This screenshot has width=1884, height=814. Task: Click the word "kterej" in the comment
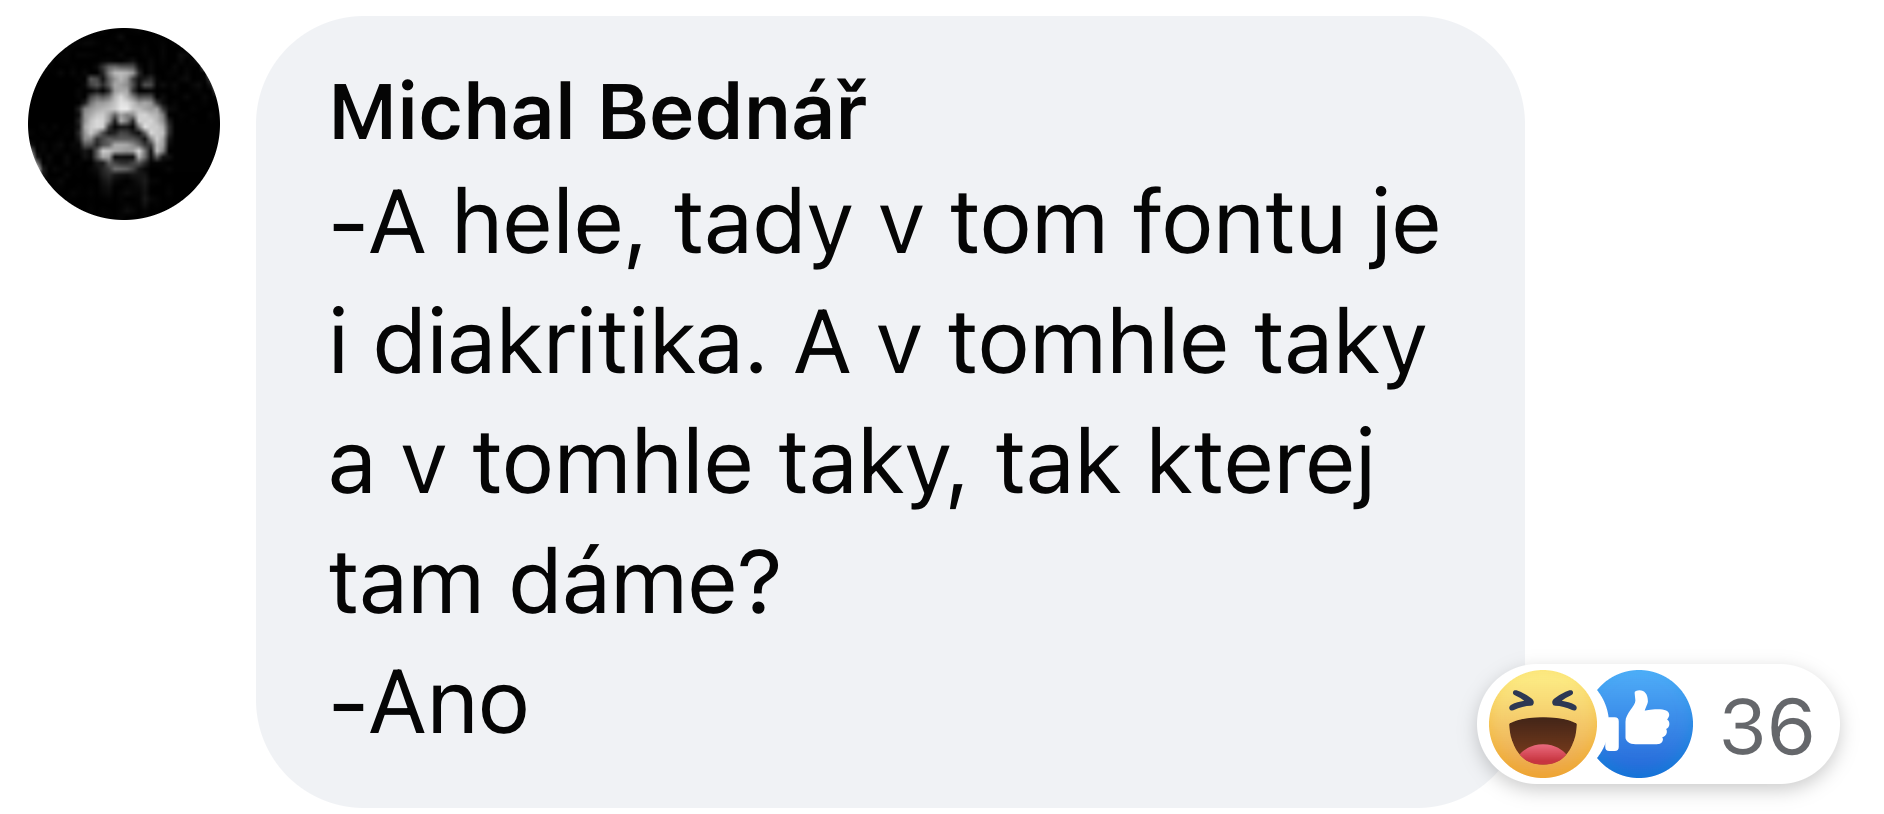pyautogui.click(x=1262, y=464)
